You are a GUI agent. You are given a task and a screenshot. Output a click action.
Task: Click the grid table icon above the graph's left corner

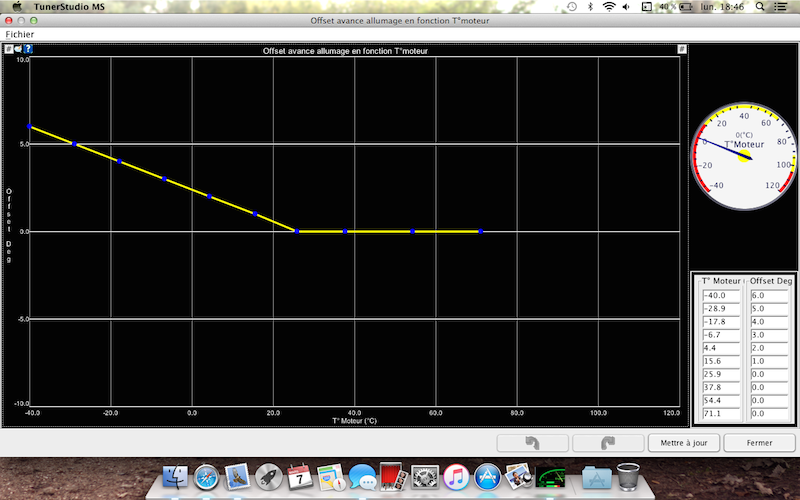[x=9, y=49]
